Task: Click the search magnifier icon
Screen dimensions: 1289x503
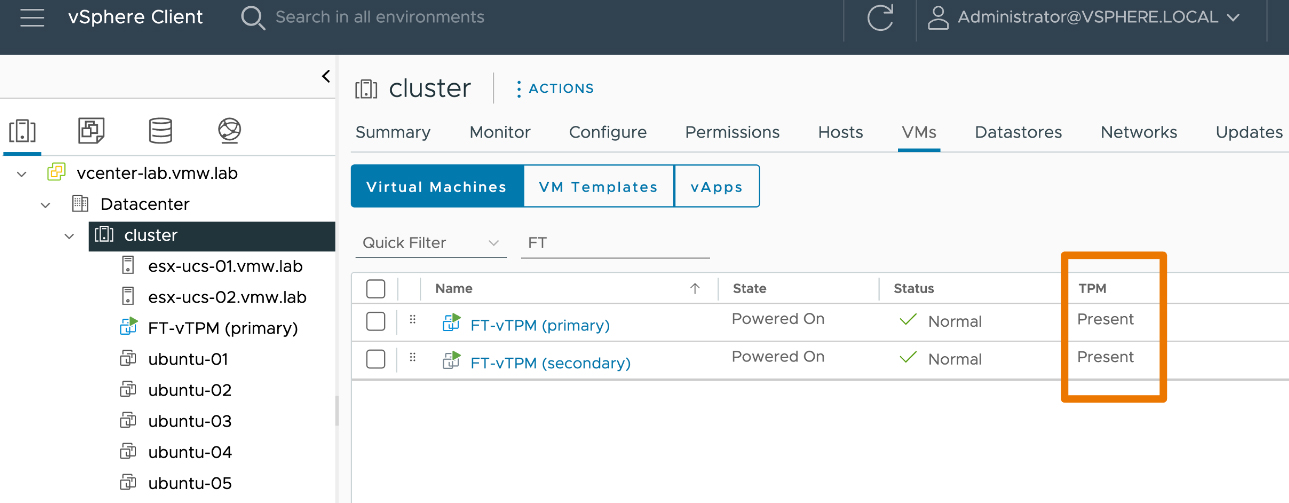Action: coord(254,18)
